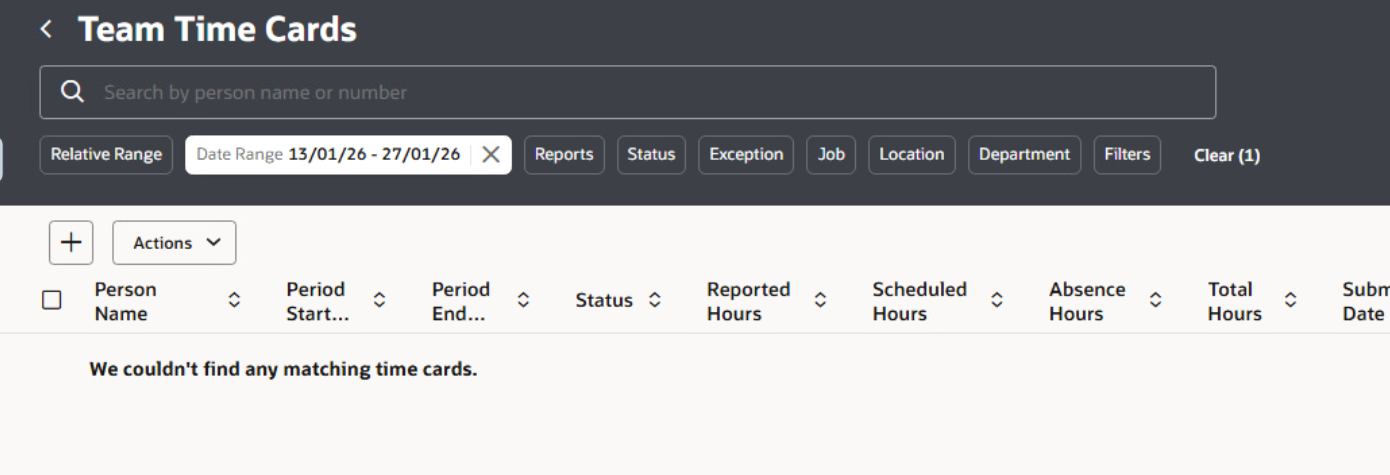Image resolution: width=1390 pixels, height=475 pixels.
Task: Focus the person name or number search field
Action: (x=628, y=92)
